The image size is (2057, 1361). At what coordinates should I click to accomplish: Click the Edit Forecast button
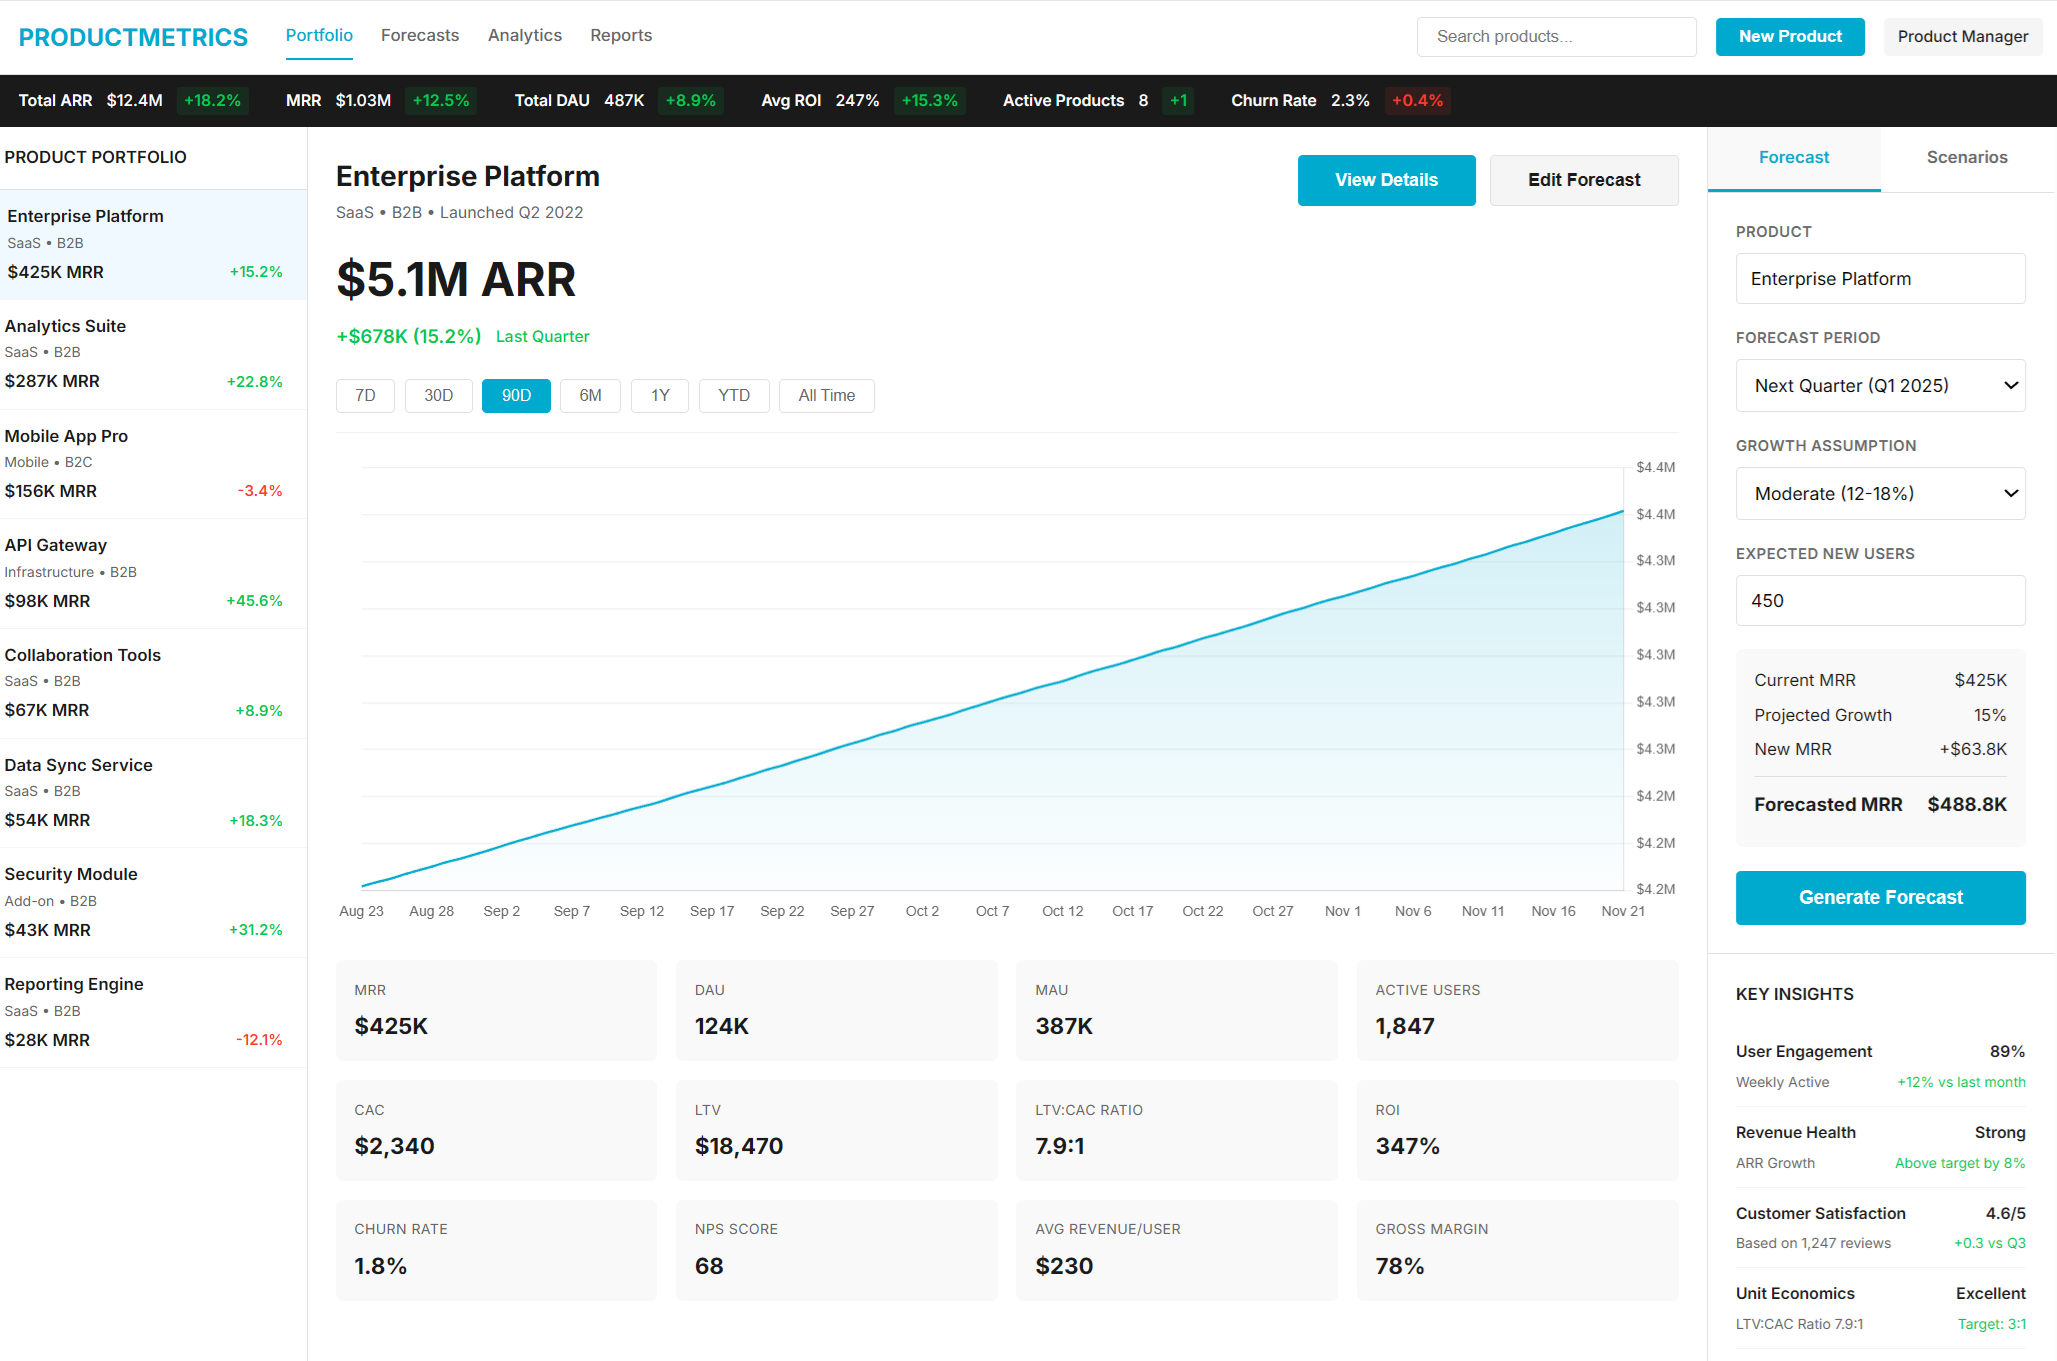1583,180
